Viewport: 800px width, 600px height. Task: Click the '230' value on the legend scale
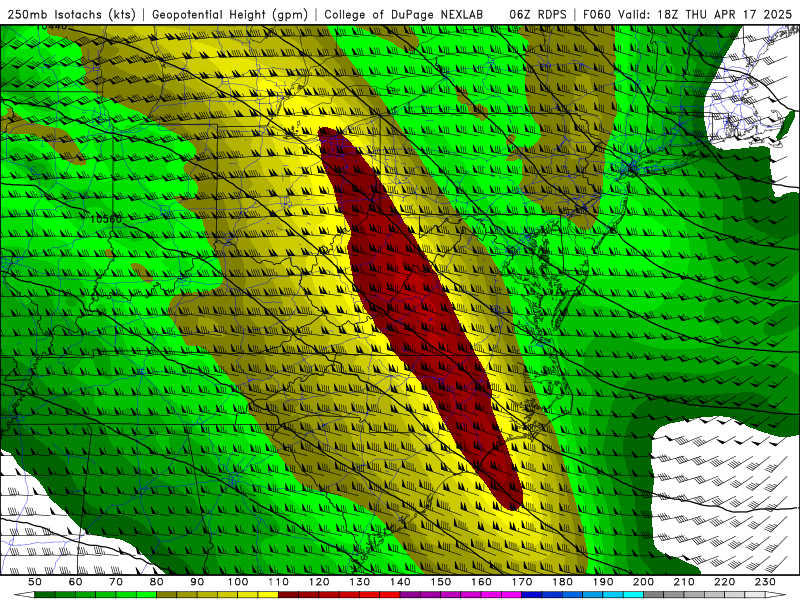coord(766,582)
